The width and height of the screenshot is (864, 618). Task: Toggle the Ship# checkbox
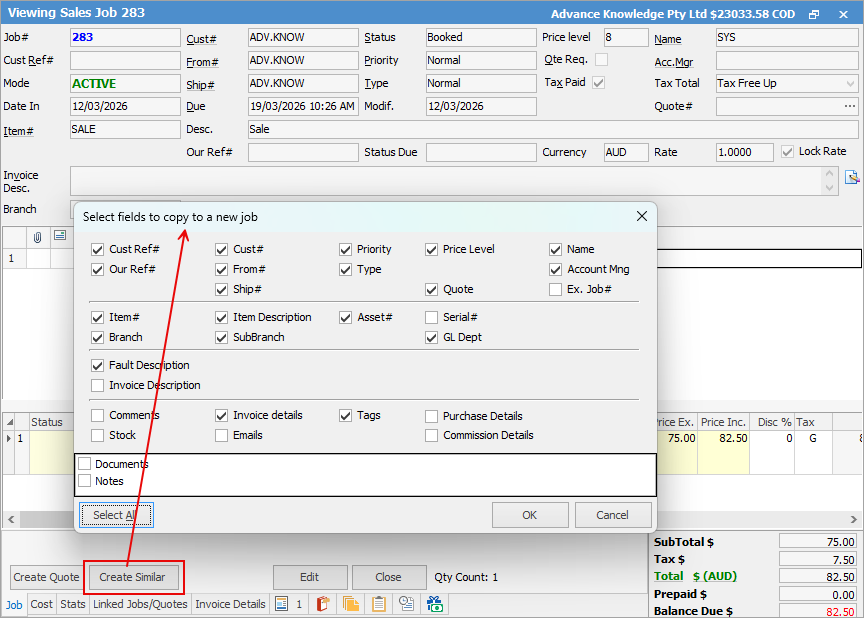click(222, 289)
